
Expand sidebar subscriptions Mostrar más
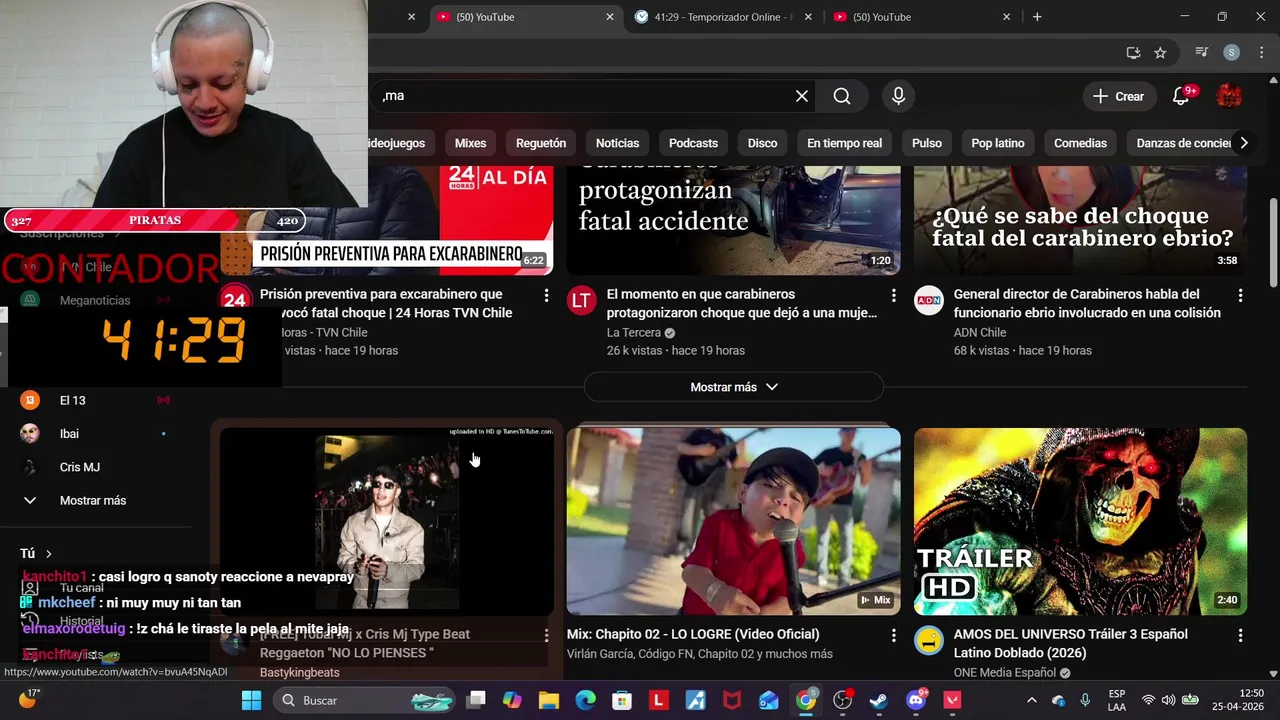92,501
